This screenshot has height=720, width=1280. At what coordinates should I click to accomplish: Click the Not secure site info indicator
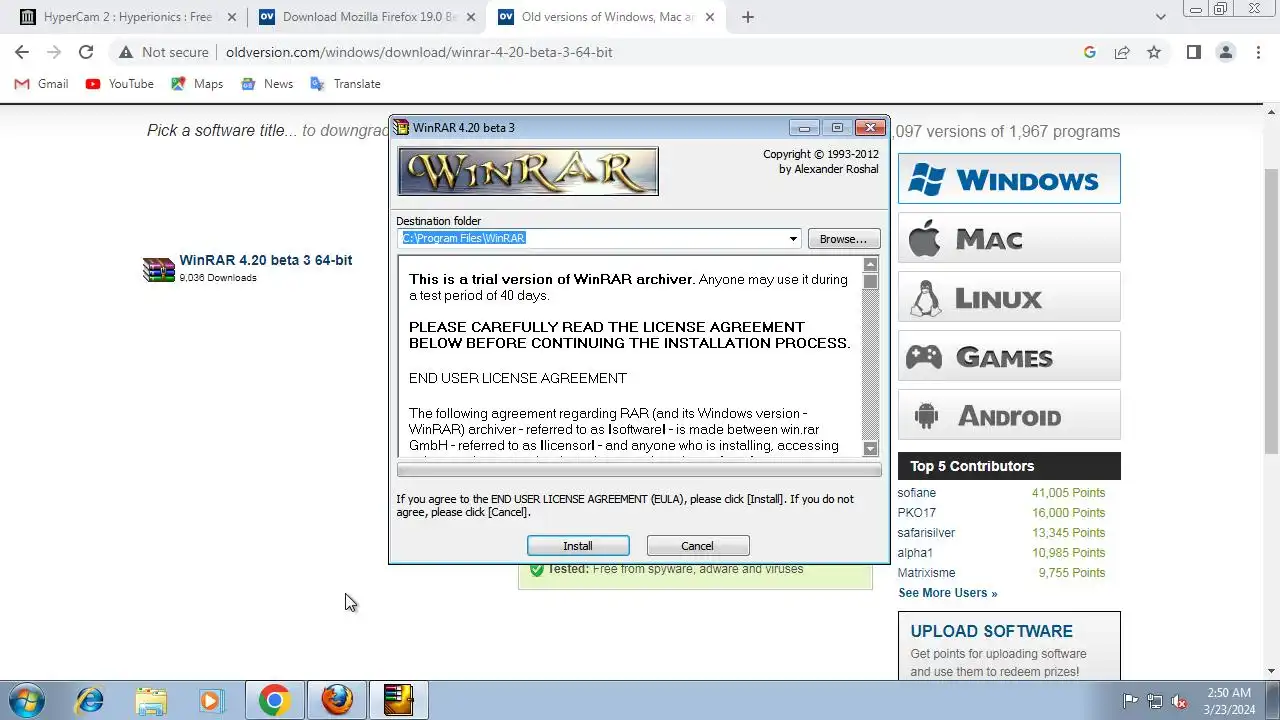click(164, 52)
